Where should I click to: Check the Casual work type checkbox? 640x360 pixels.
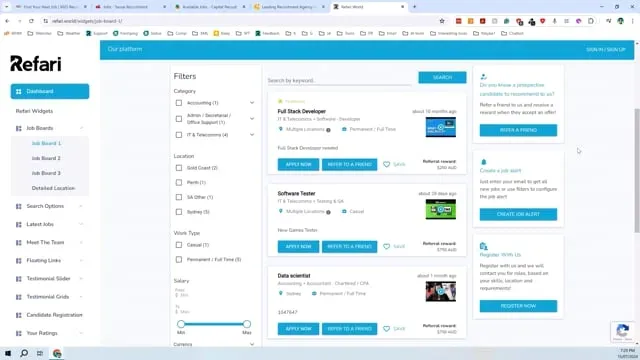[179, 245]
